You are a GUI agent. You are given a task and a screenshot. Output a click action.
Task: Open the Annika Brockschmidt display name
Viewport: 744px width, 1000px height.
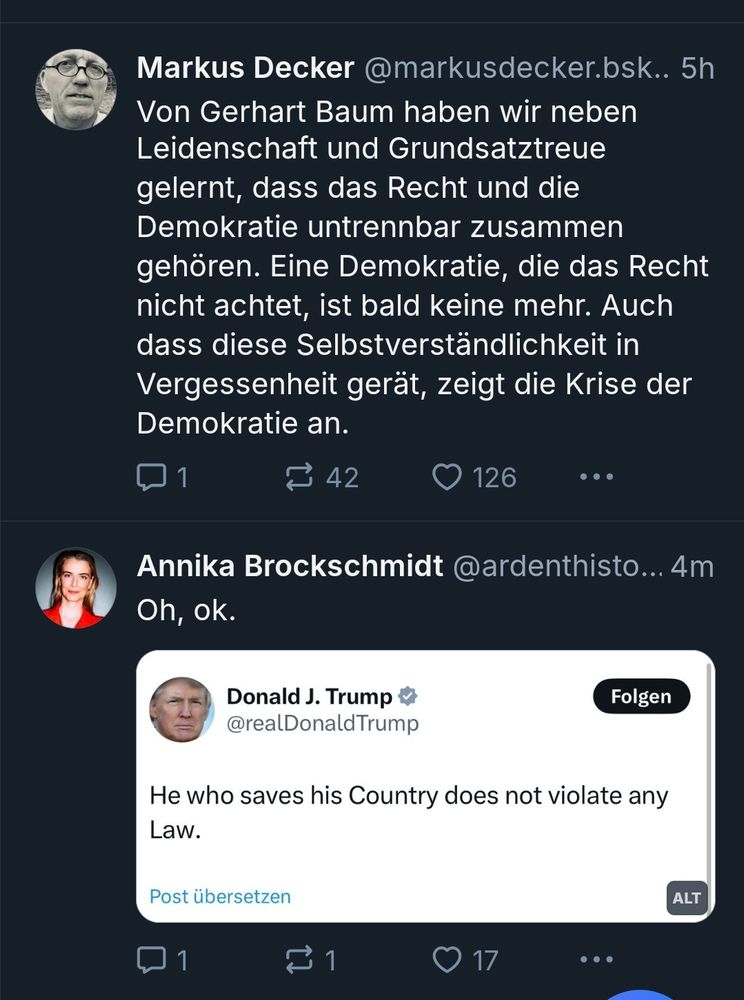290,566
